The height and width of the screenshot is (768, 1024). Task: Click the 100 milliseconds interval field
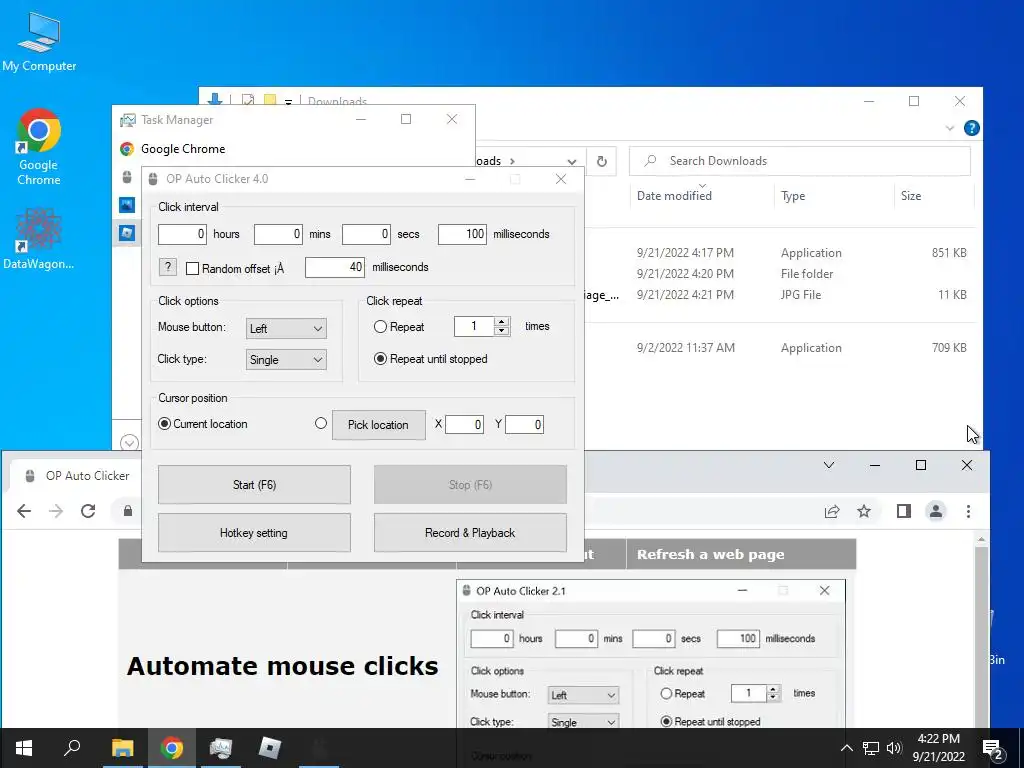click(x=462, y=234)
